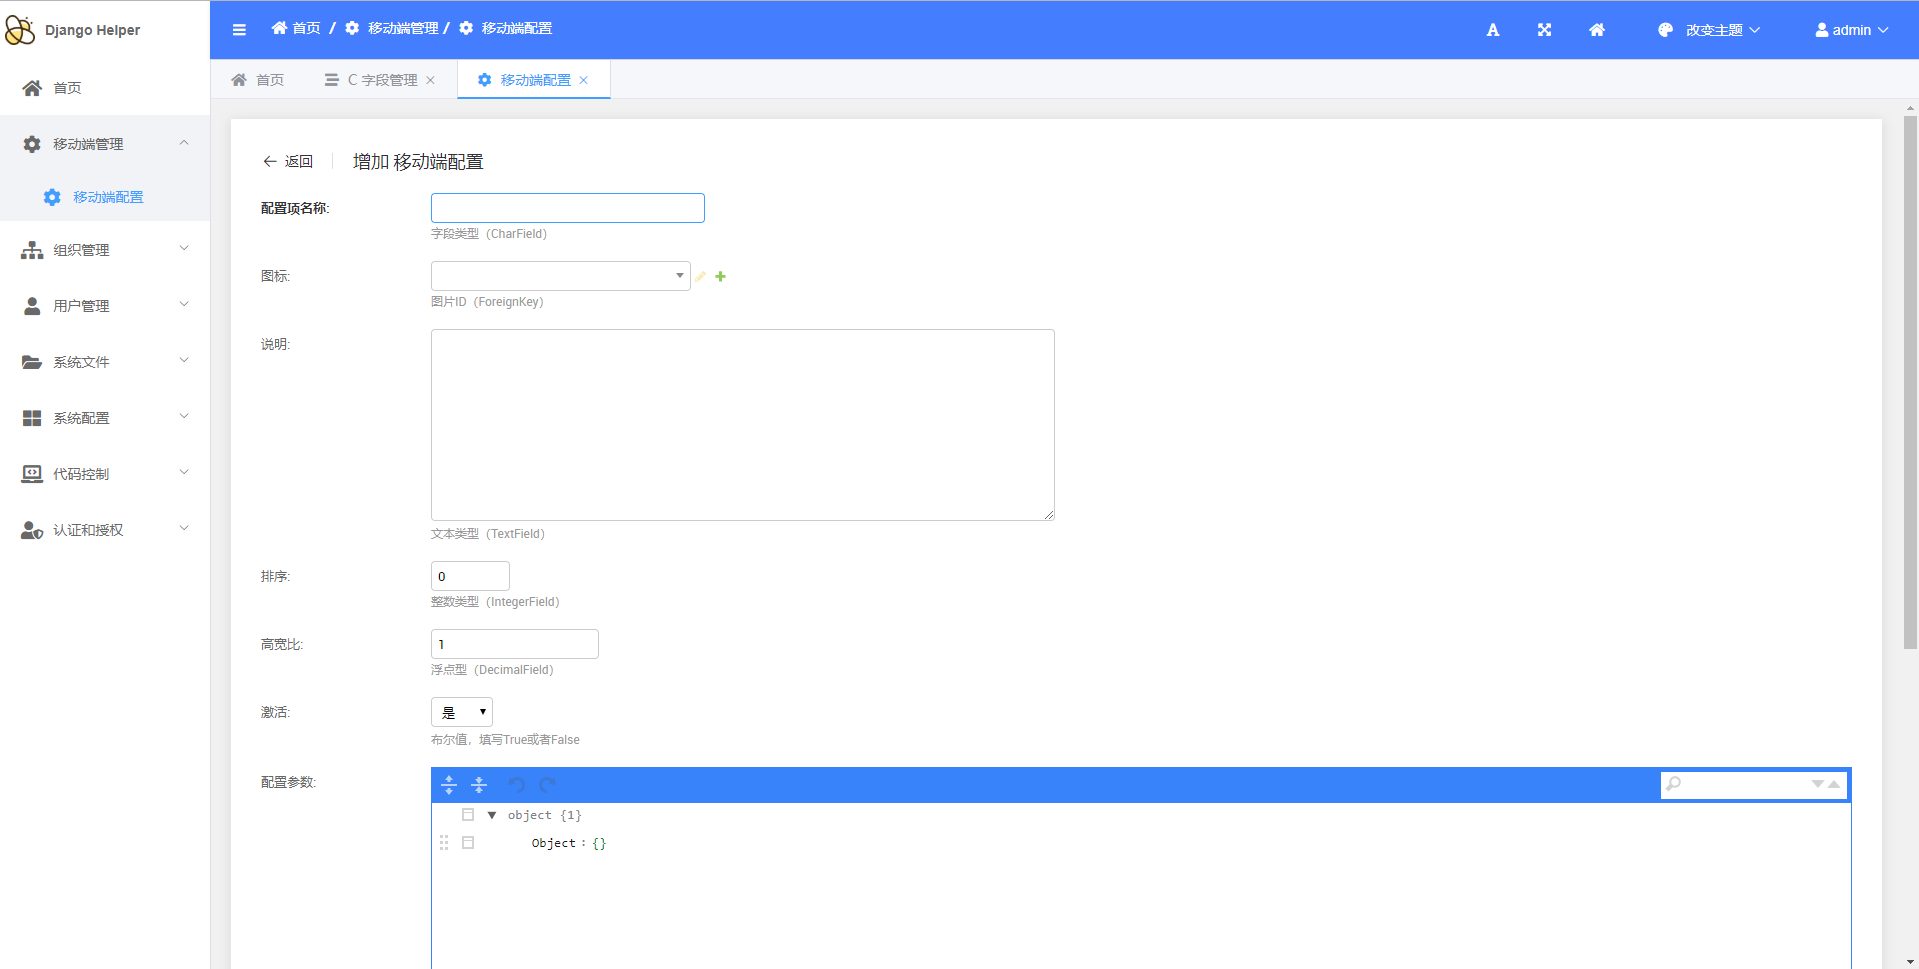Expand the 组织管理 sidebar menu
This screenshot has width=1919, height=969.
[105, 250]
